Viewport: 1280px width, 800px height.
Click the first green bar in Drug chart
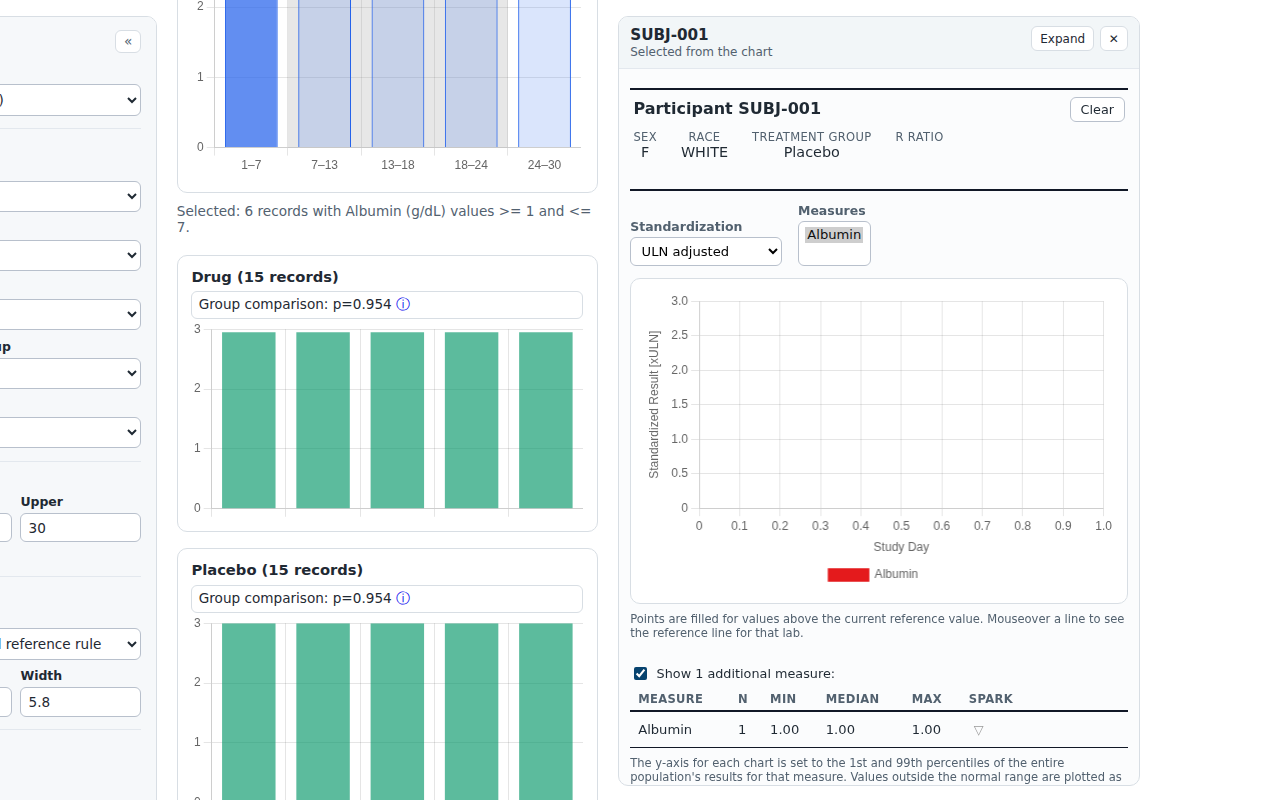pos(249,420)
